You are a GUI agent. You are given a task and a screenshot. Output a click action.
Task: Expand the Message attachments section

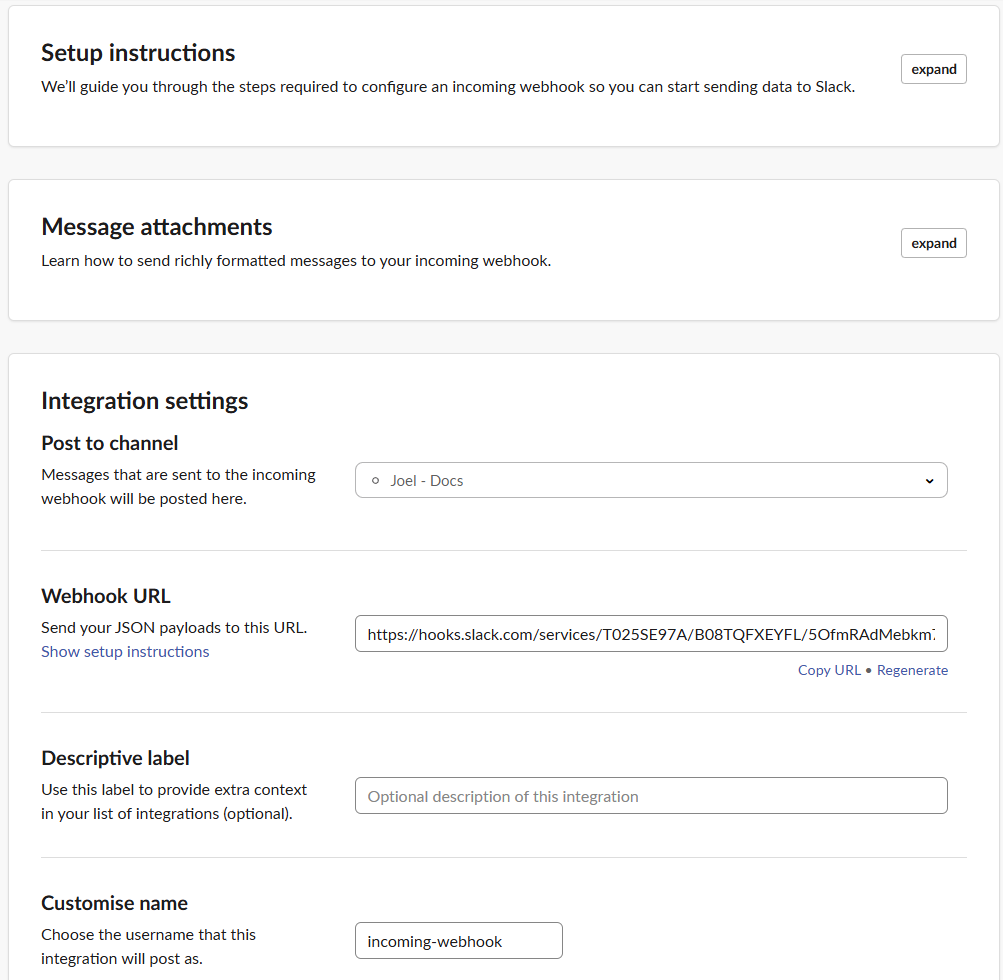coord(933,243)
